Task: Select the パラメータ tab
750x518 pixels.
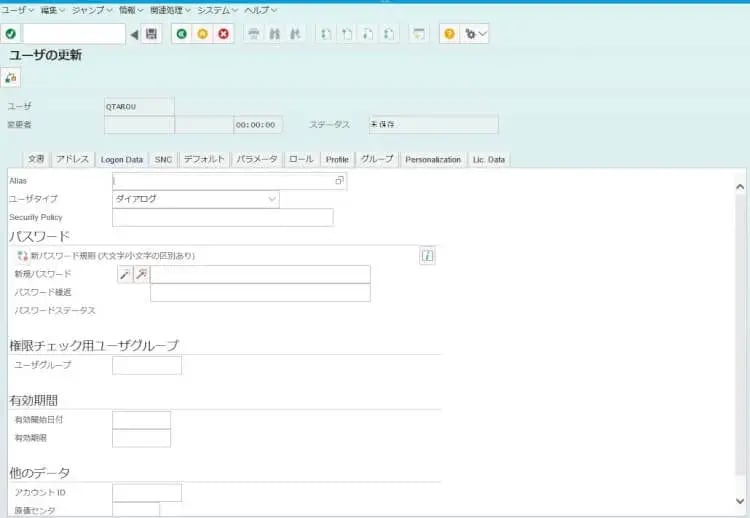Action: [257, 159]
